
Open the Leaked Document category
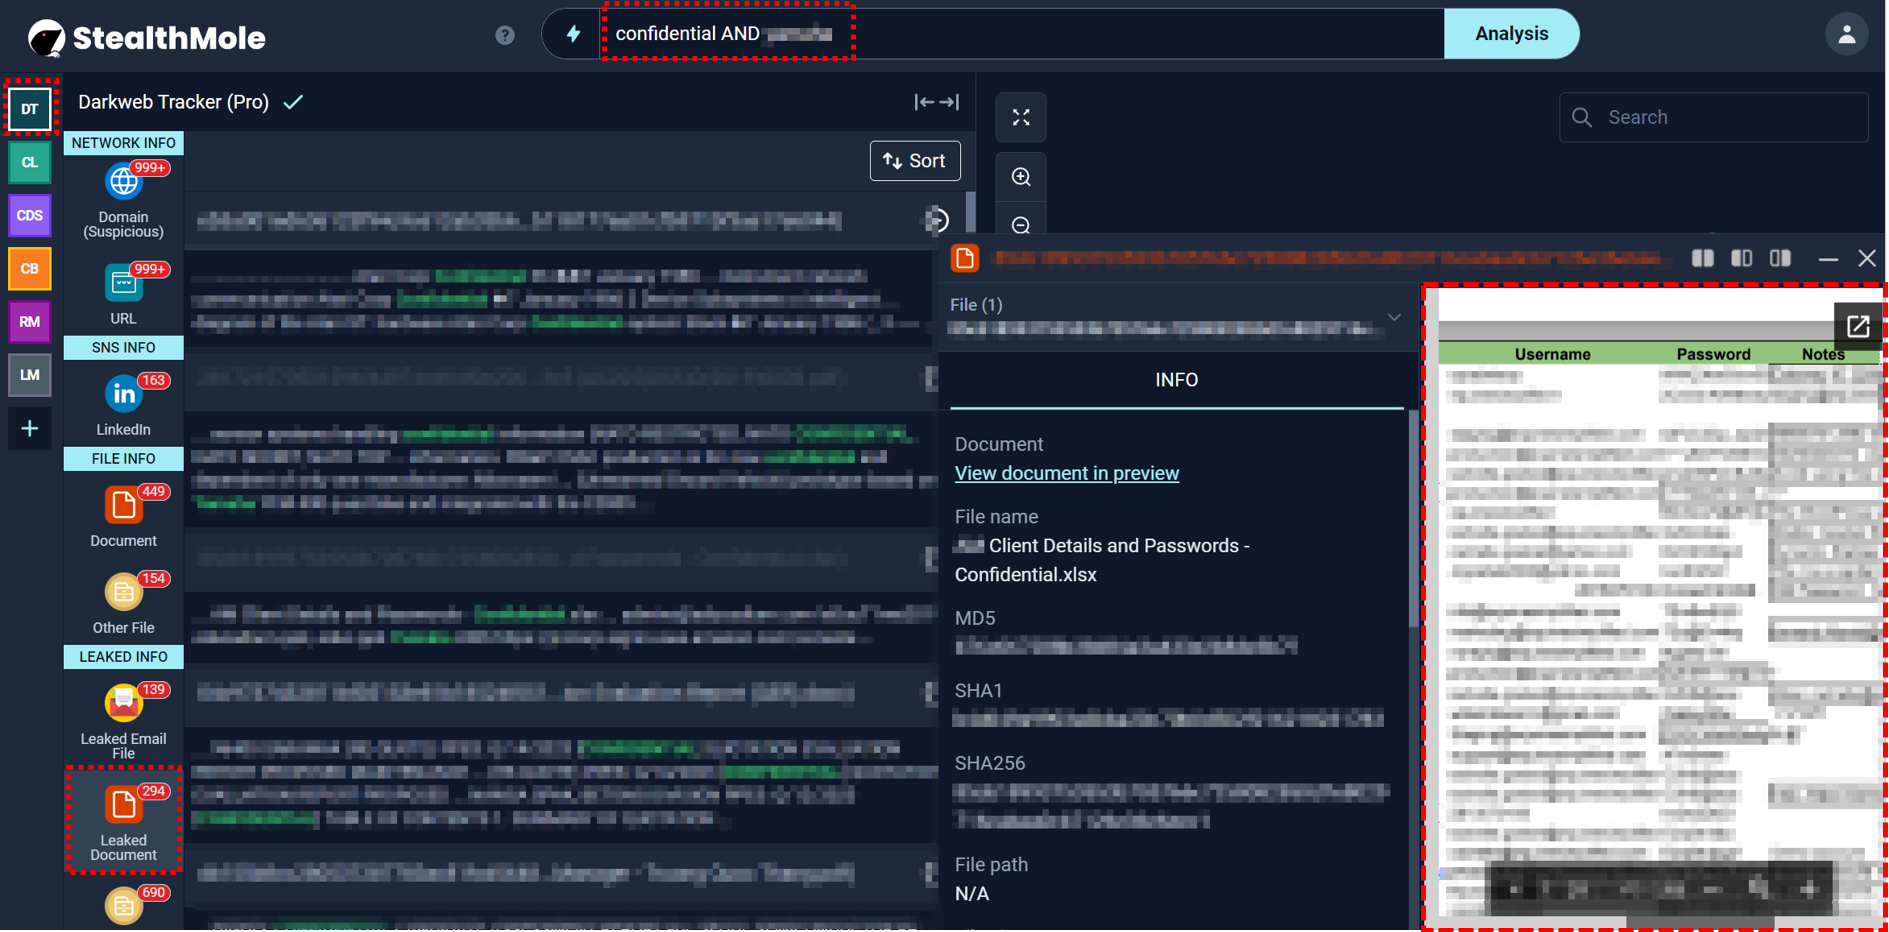click(x=123, y=806)
